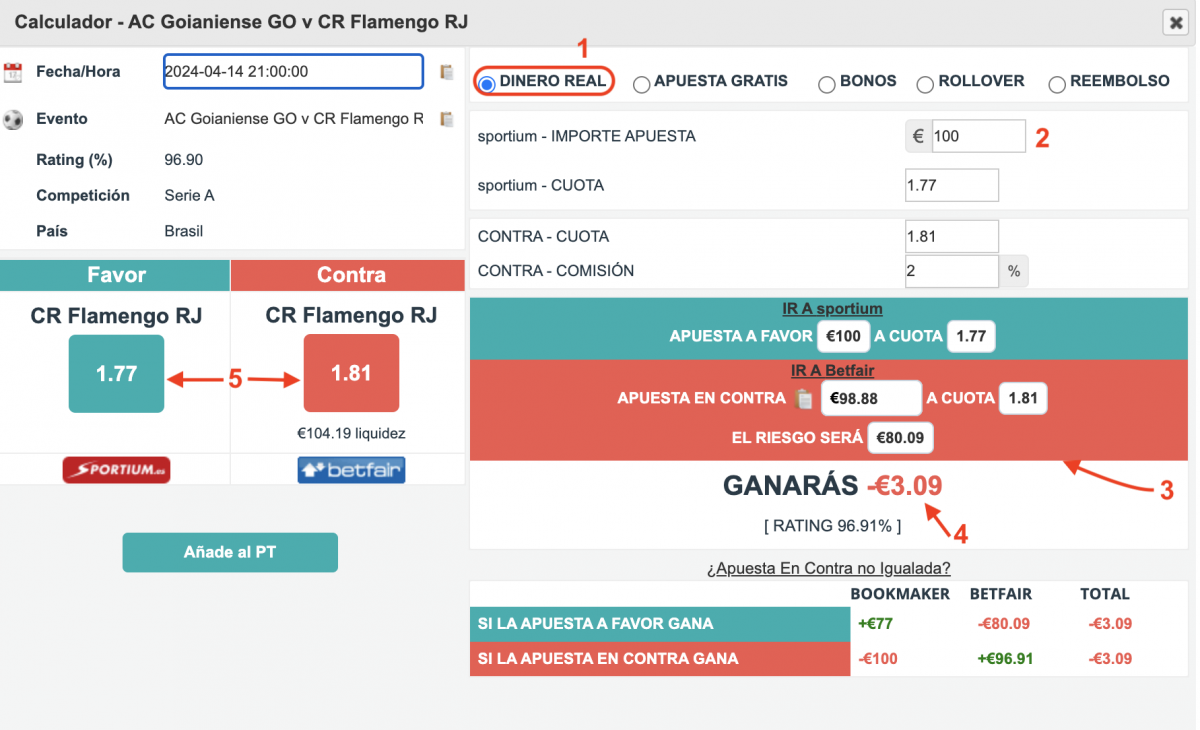This screenshot has width=1200, height=730.
Task: Click the red 1.81 Contra odds box
Action: tap(351, 373)
